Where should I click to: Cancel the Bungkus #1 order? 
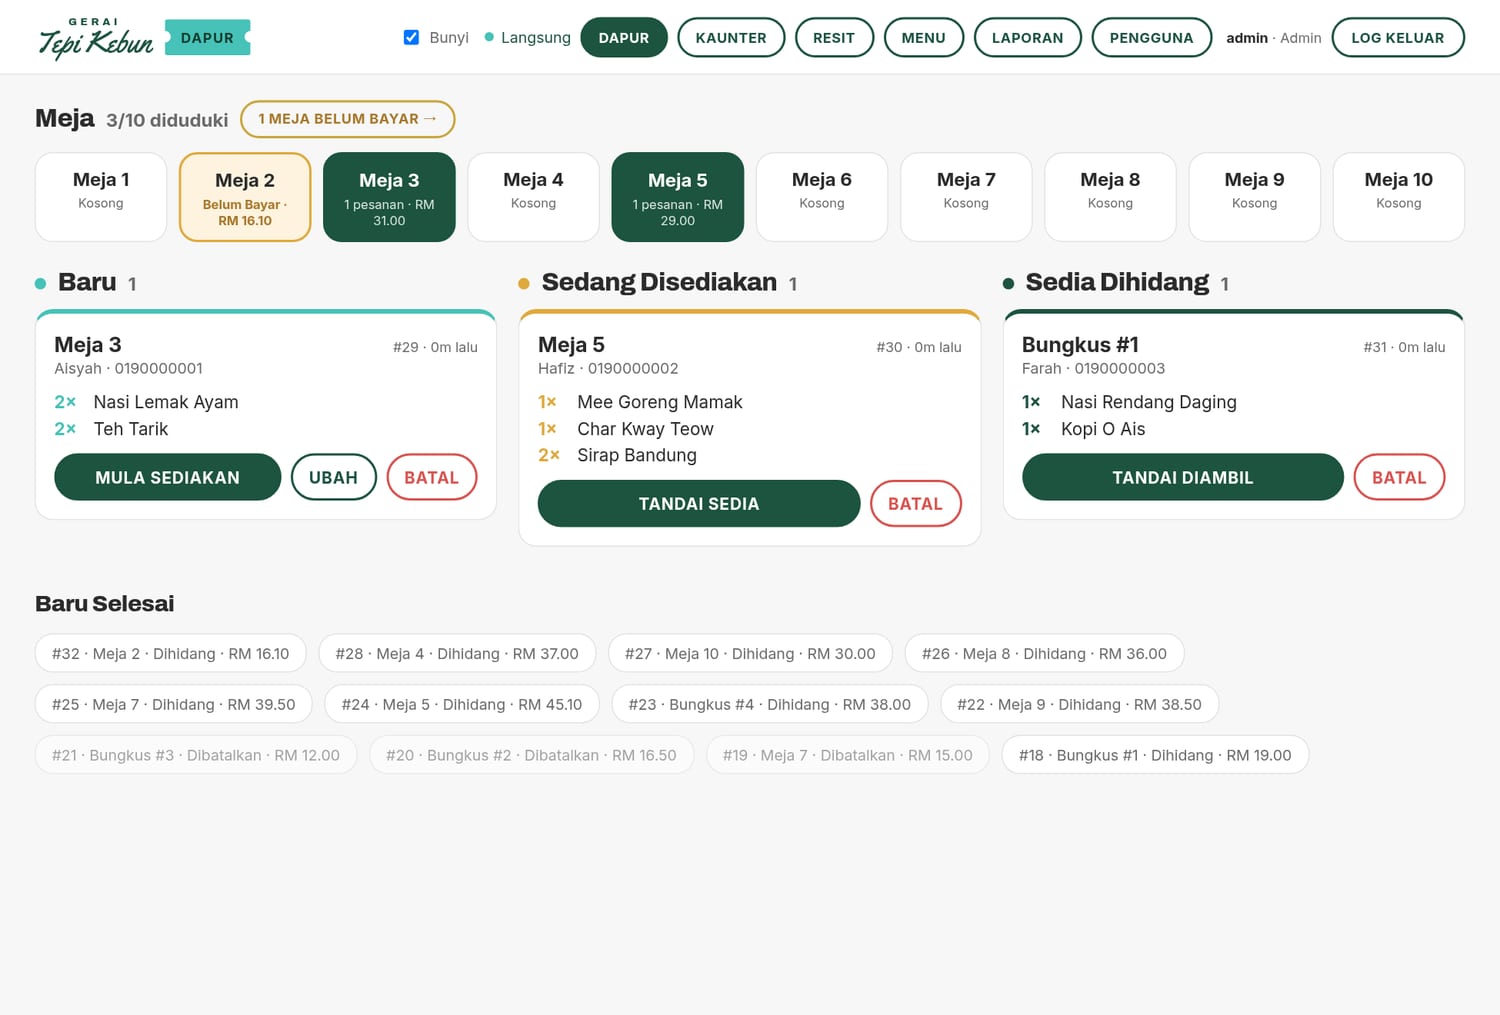click(x=1399, y=477)
